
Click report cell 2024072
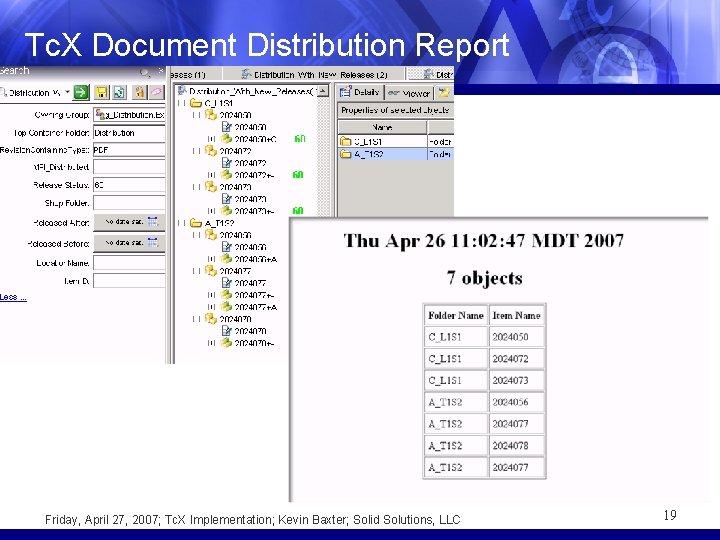point(516,359)
